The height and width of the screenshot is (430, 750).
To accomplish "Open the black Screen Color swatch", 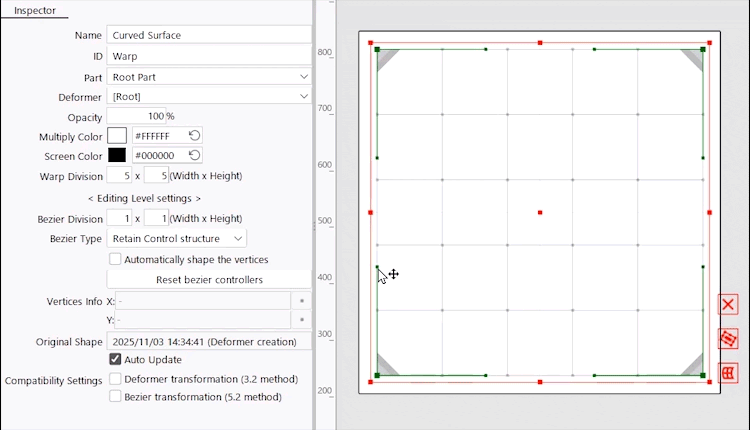I will [117, 156].
